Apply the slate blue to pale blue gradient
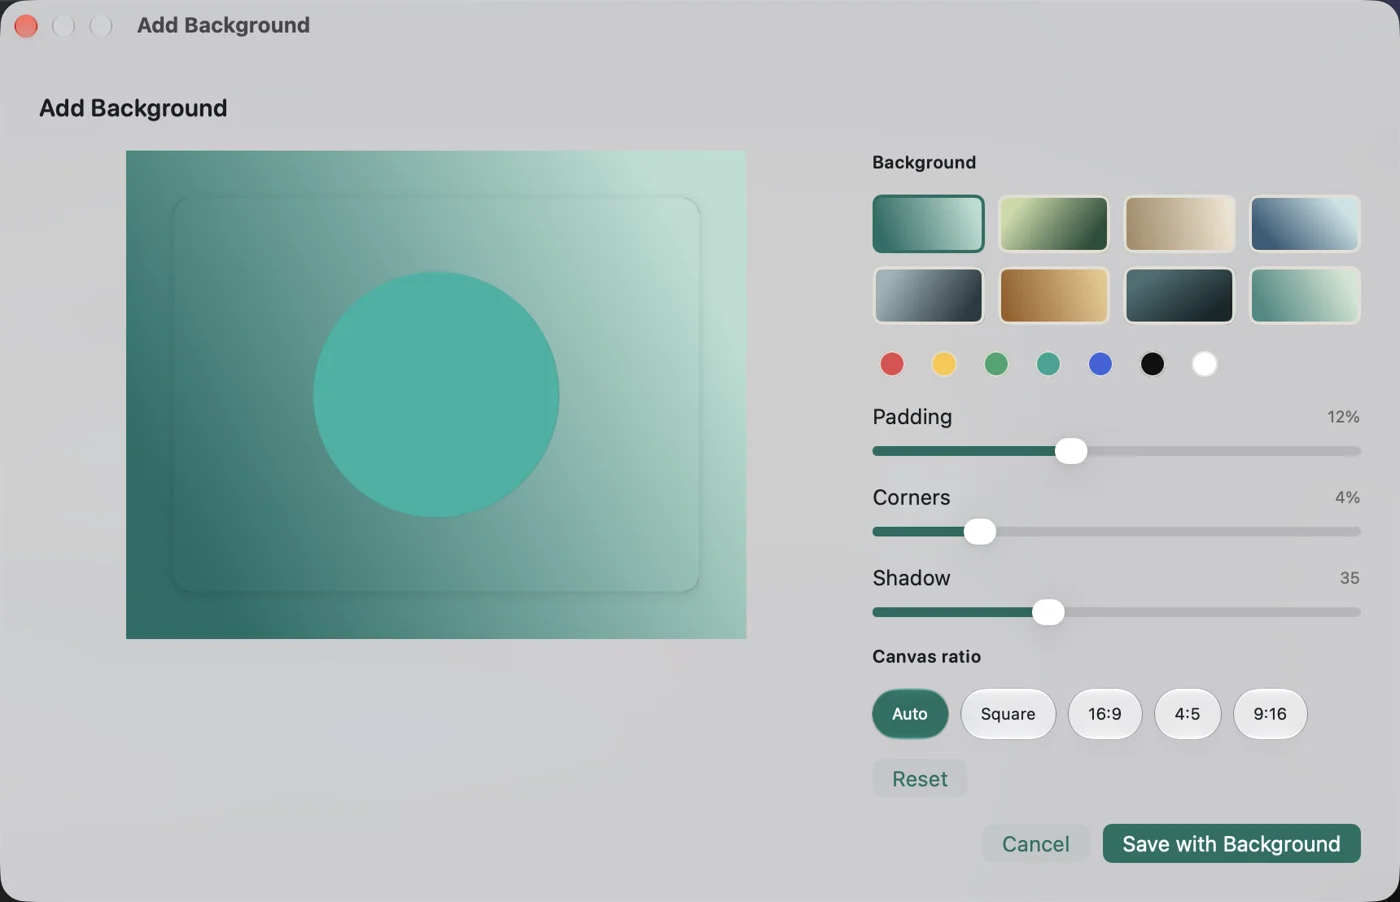 (1305, 224)
